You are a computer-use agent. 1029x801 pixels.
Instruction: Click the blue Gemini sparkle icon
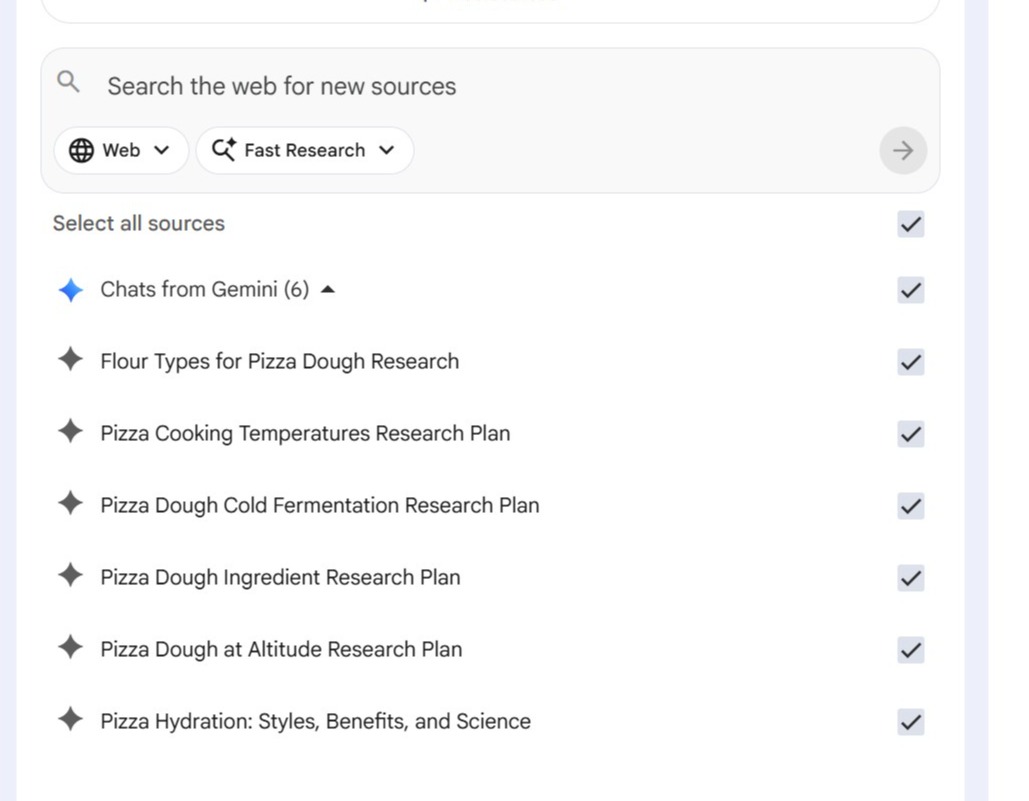coord(70,290)
